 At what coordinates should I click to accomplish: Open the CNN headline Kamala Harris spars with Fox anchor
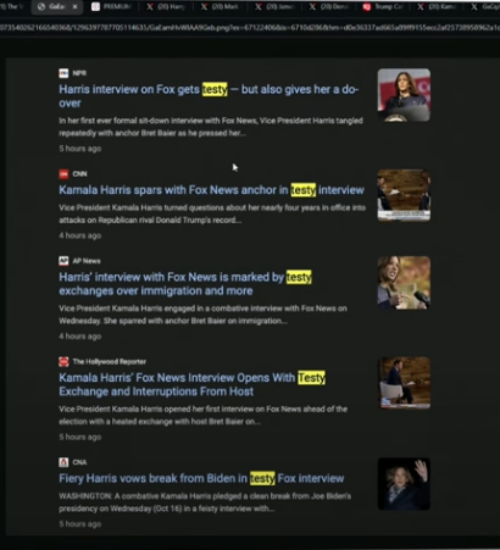coord(212,190)
